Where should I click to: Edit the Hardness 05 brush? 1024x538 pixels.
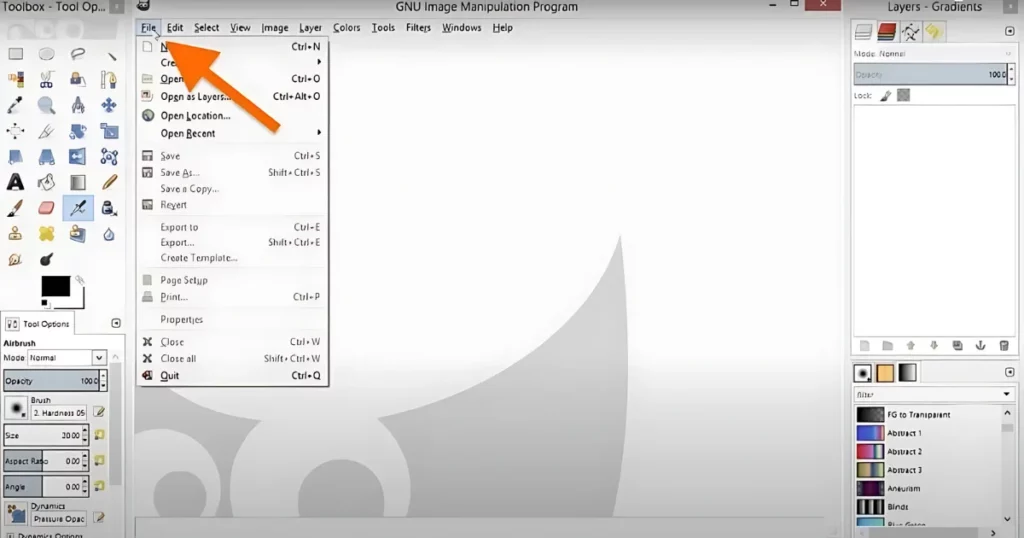[99, 412]
